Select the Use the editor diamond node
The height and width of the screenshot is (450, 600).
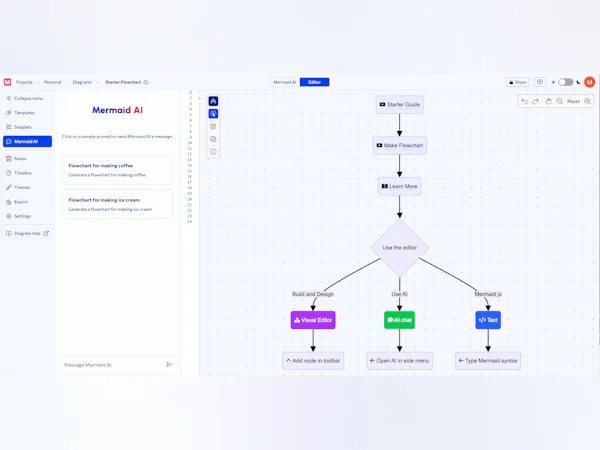click(x=399, y=248)
